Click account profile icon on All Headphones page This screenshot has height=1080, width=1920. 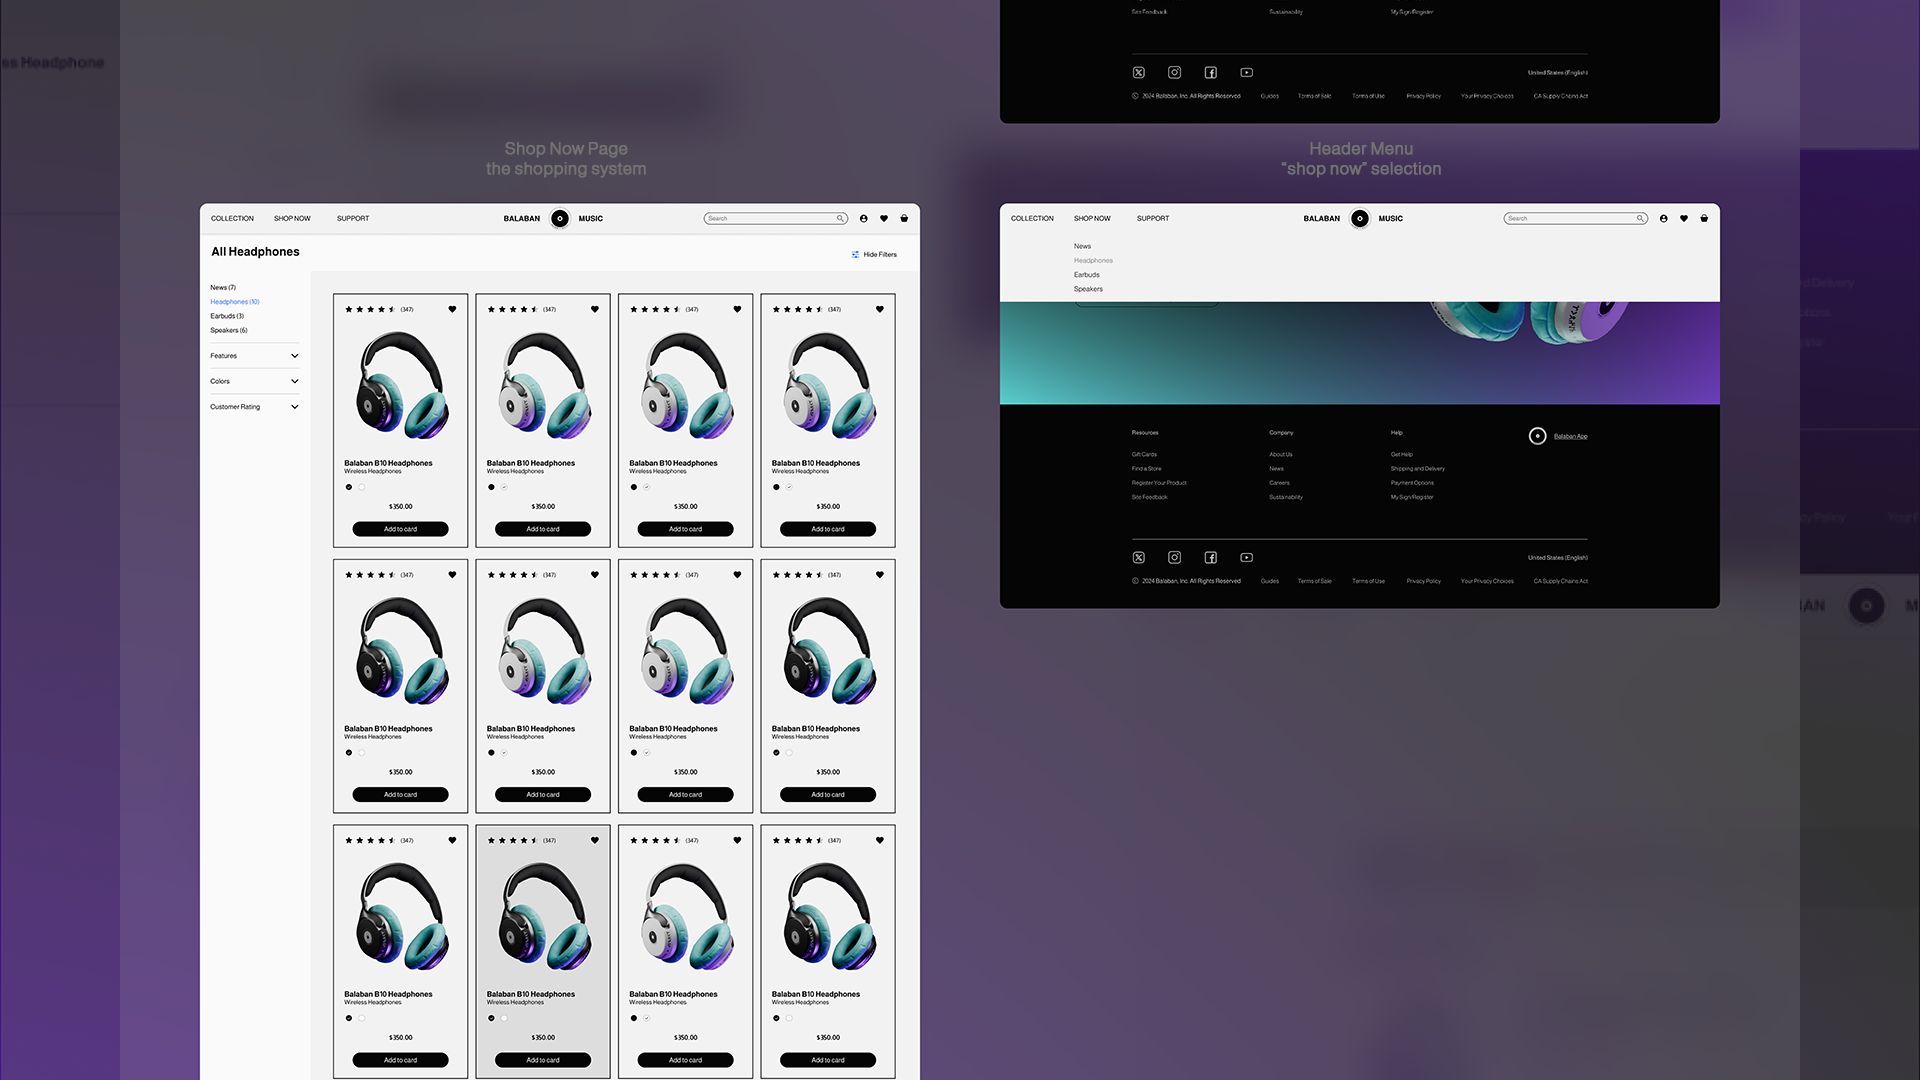click(x=864, y=218)
